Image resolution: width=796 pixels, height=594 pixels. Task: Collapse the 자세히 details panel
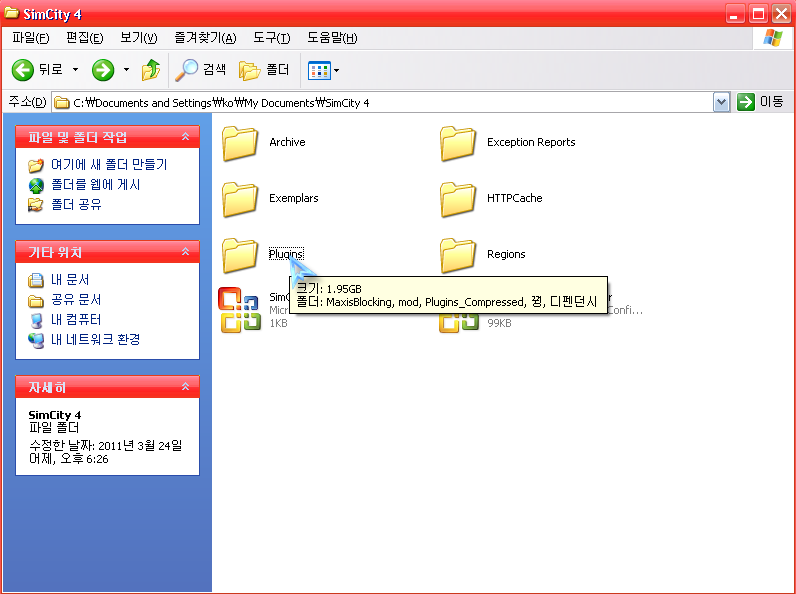point(185,387)
